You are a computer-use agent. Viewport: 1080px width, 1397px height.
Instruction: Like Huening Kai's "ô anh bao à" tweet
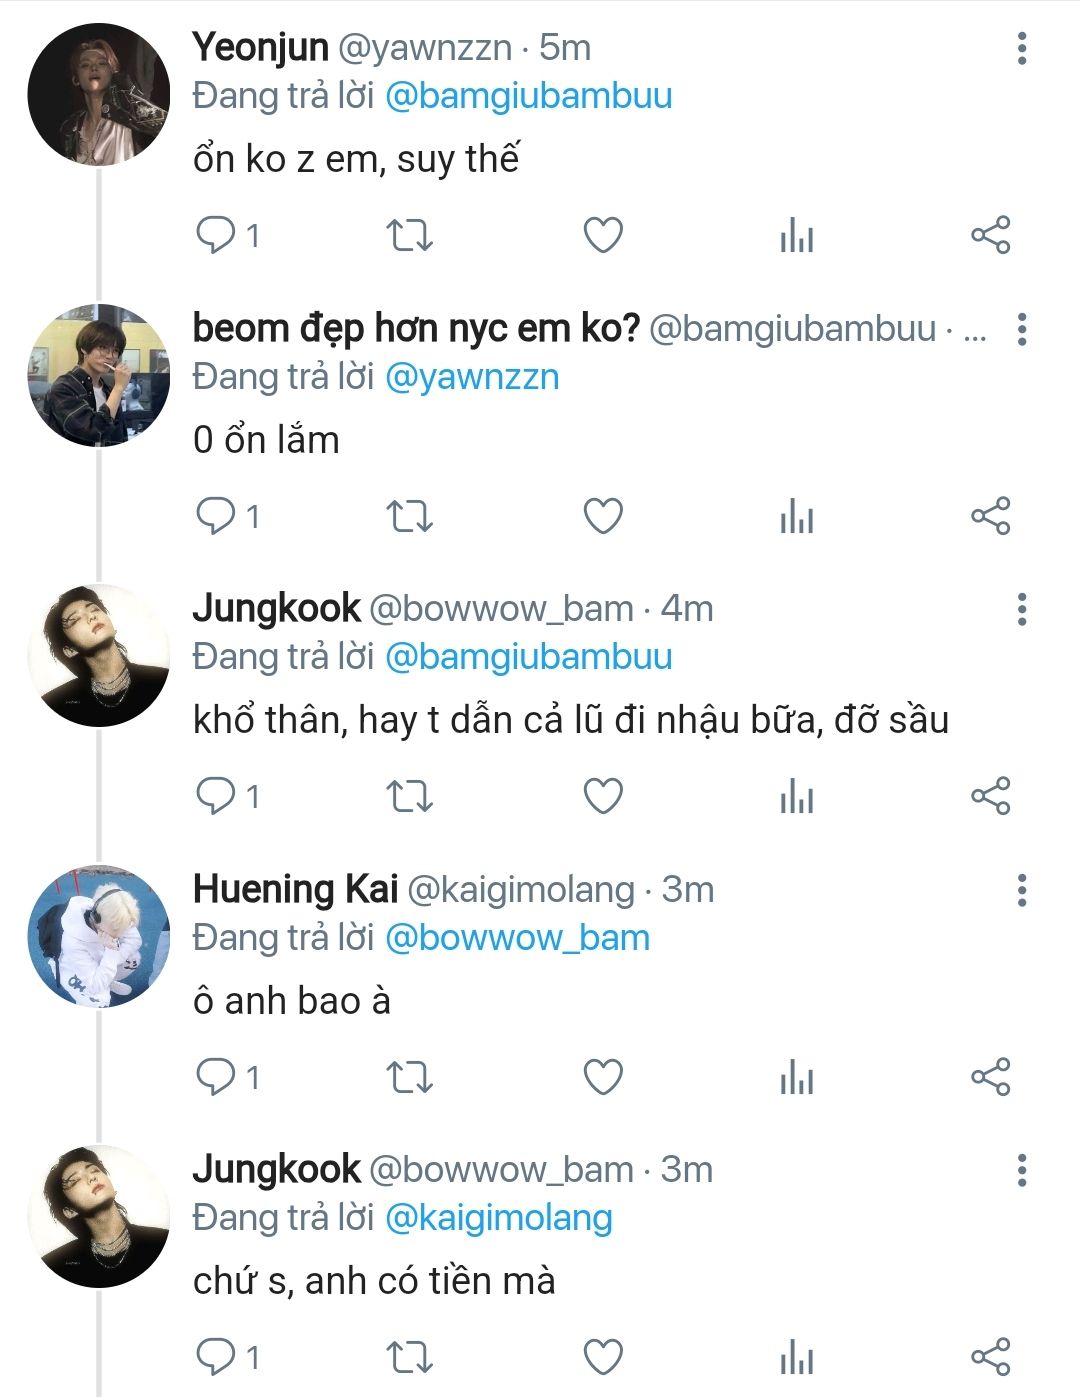(603, 1078)
